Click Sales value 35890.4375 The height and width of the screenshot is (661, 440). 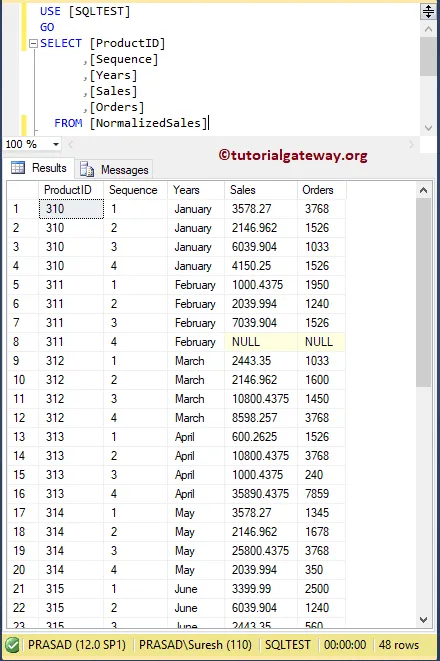(260, 494)
